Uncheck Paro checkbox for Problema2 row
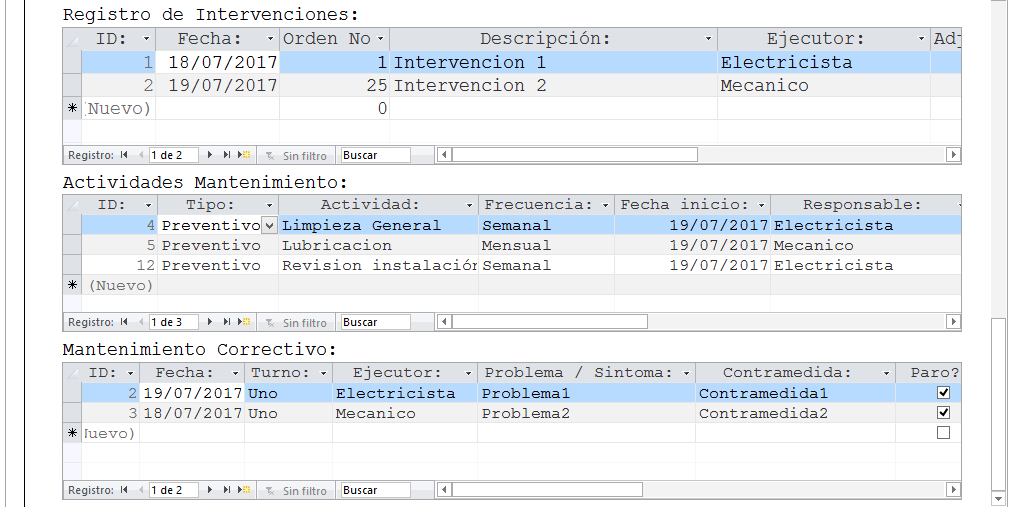 943,413
